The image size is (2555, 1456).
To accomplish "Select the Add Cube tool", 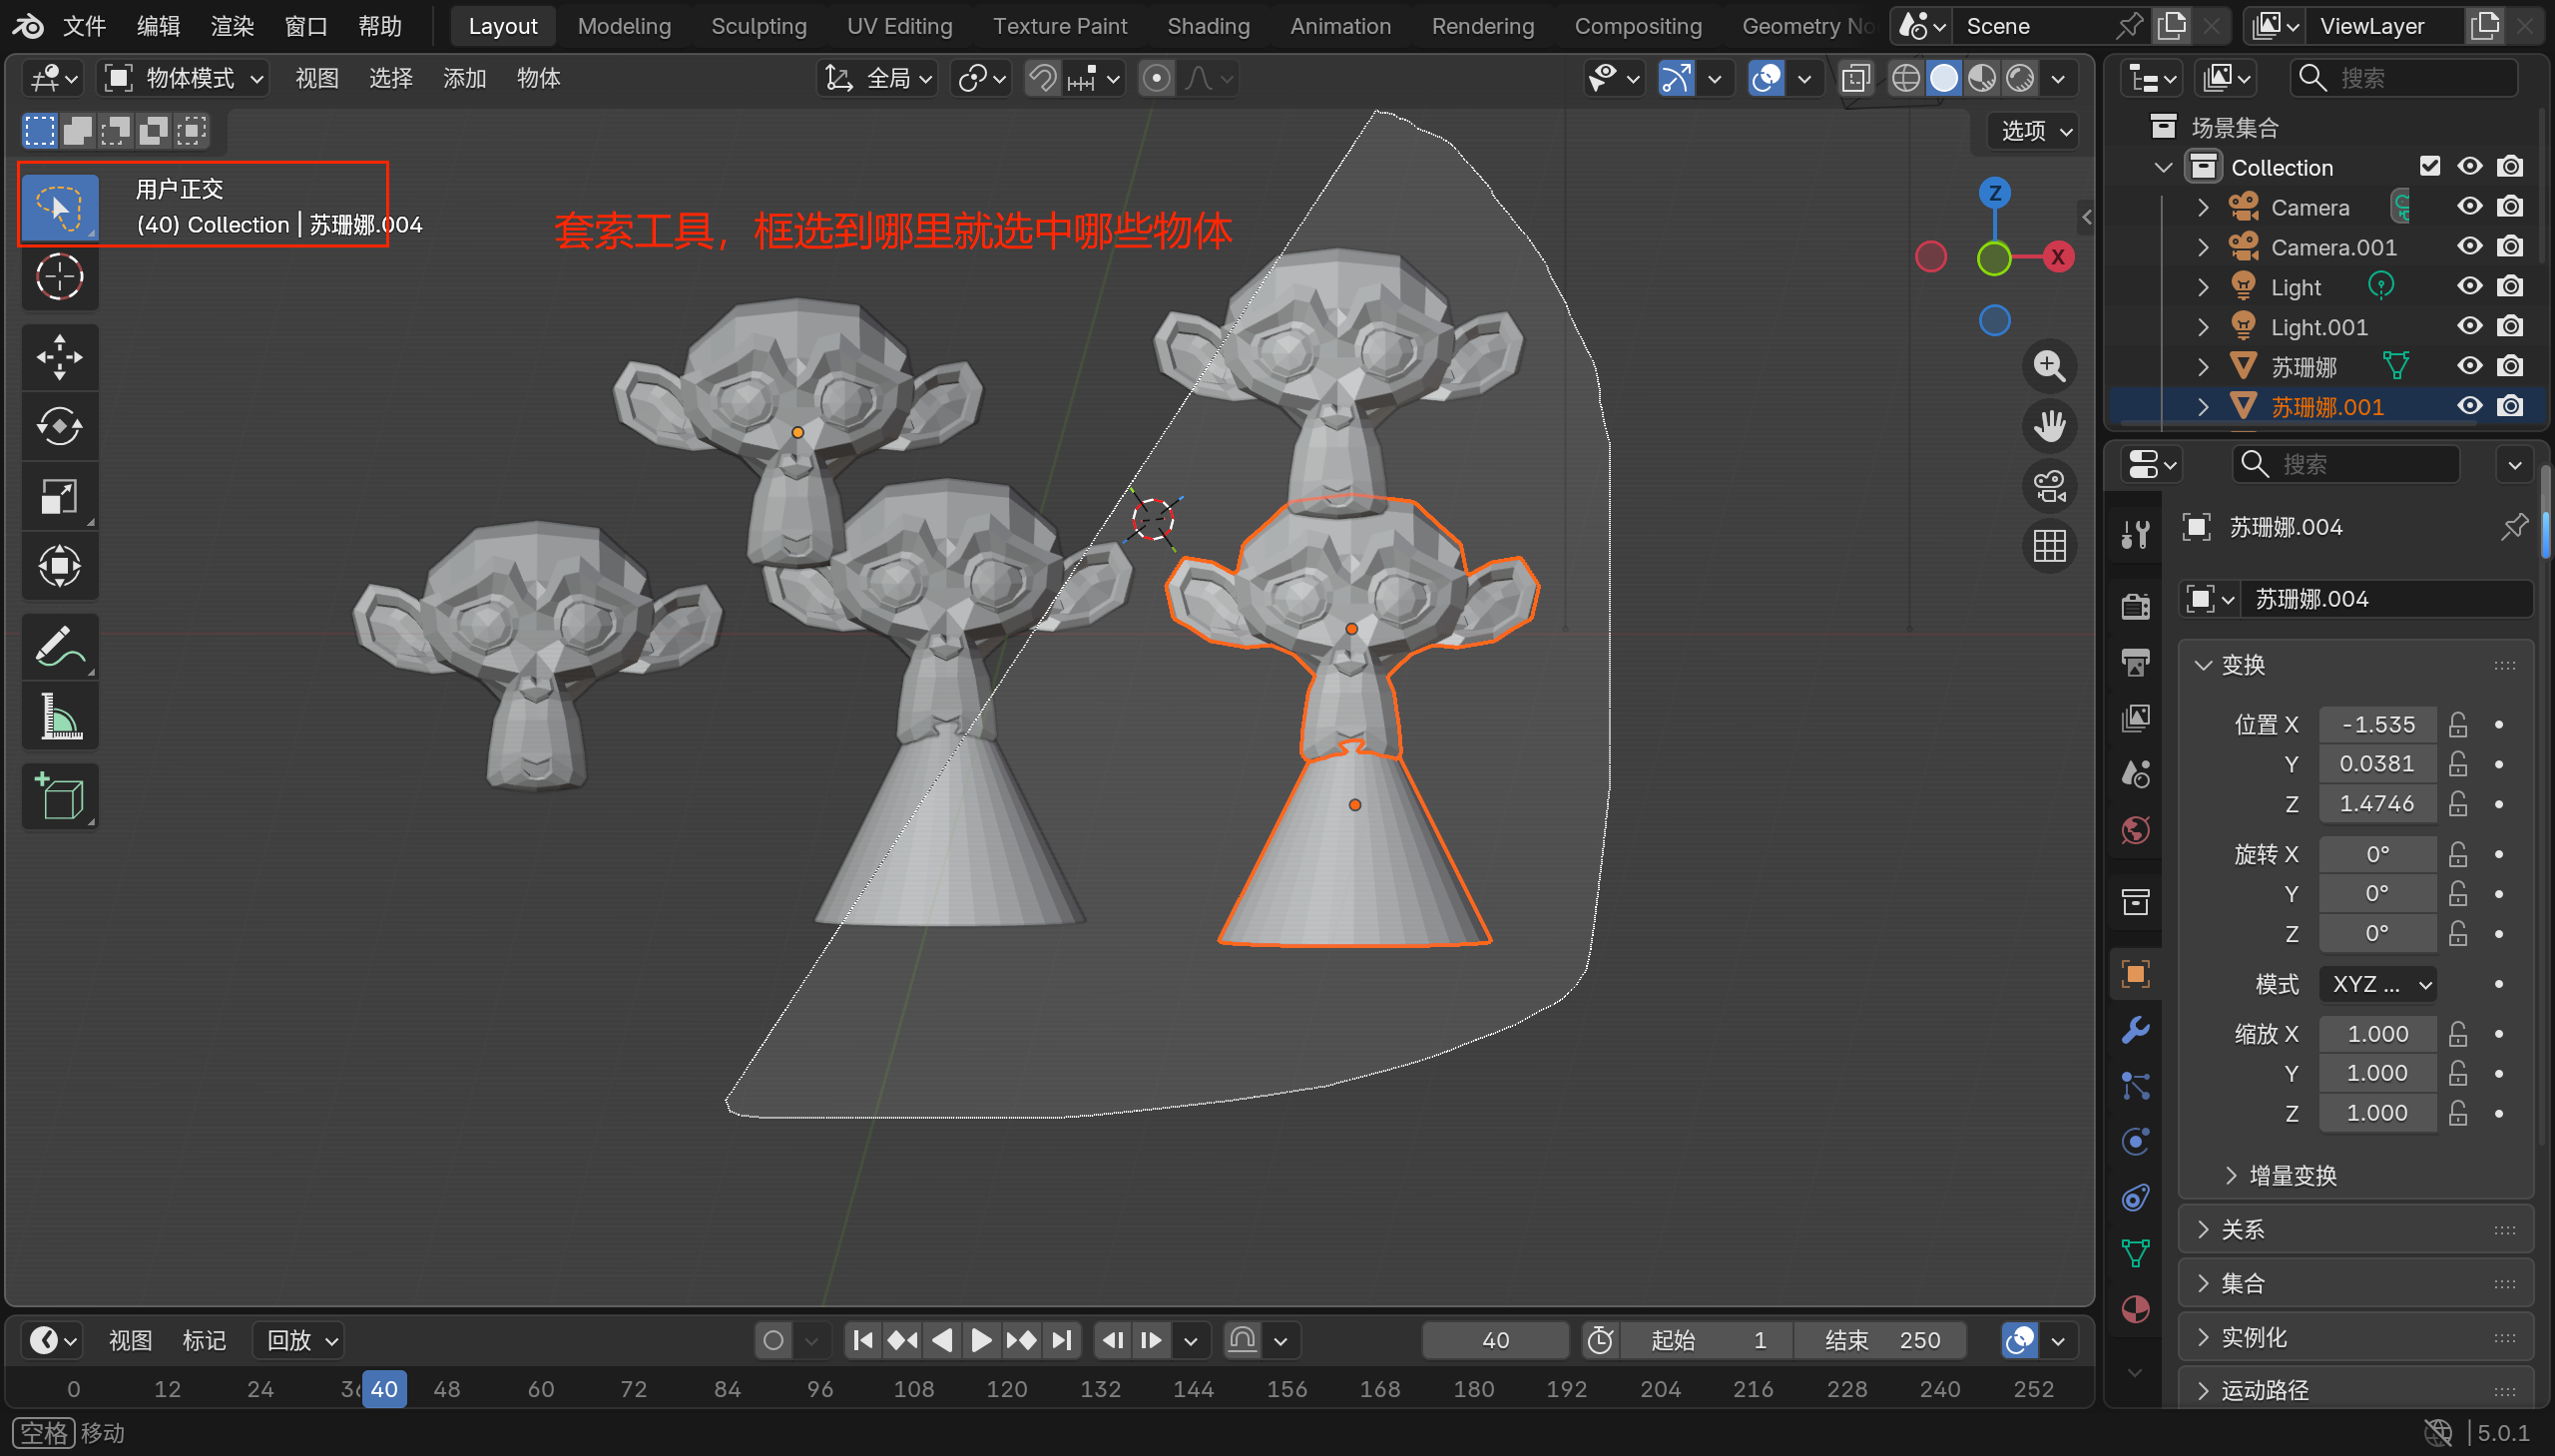I will coord(59,797).
